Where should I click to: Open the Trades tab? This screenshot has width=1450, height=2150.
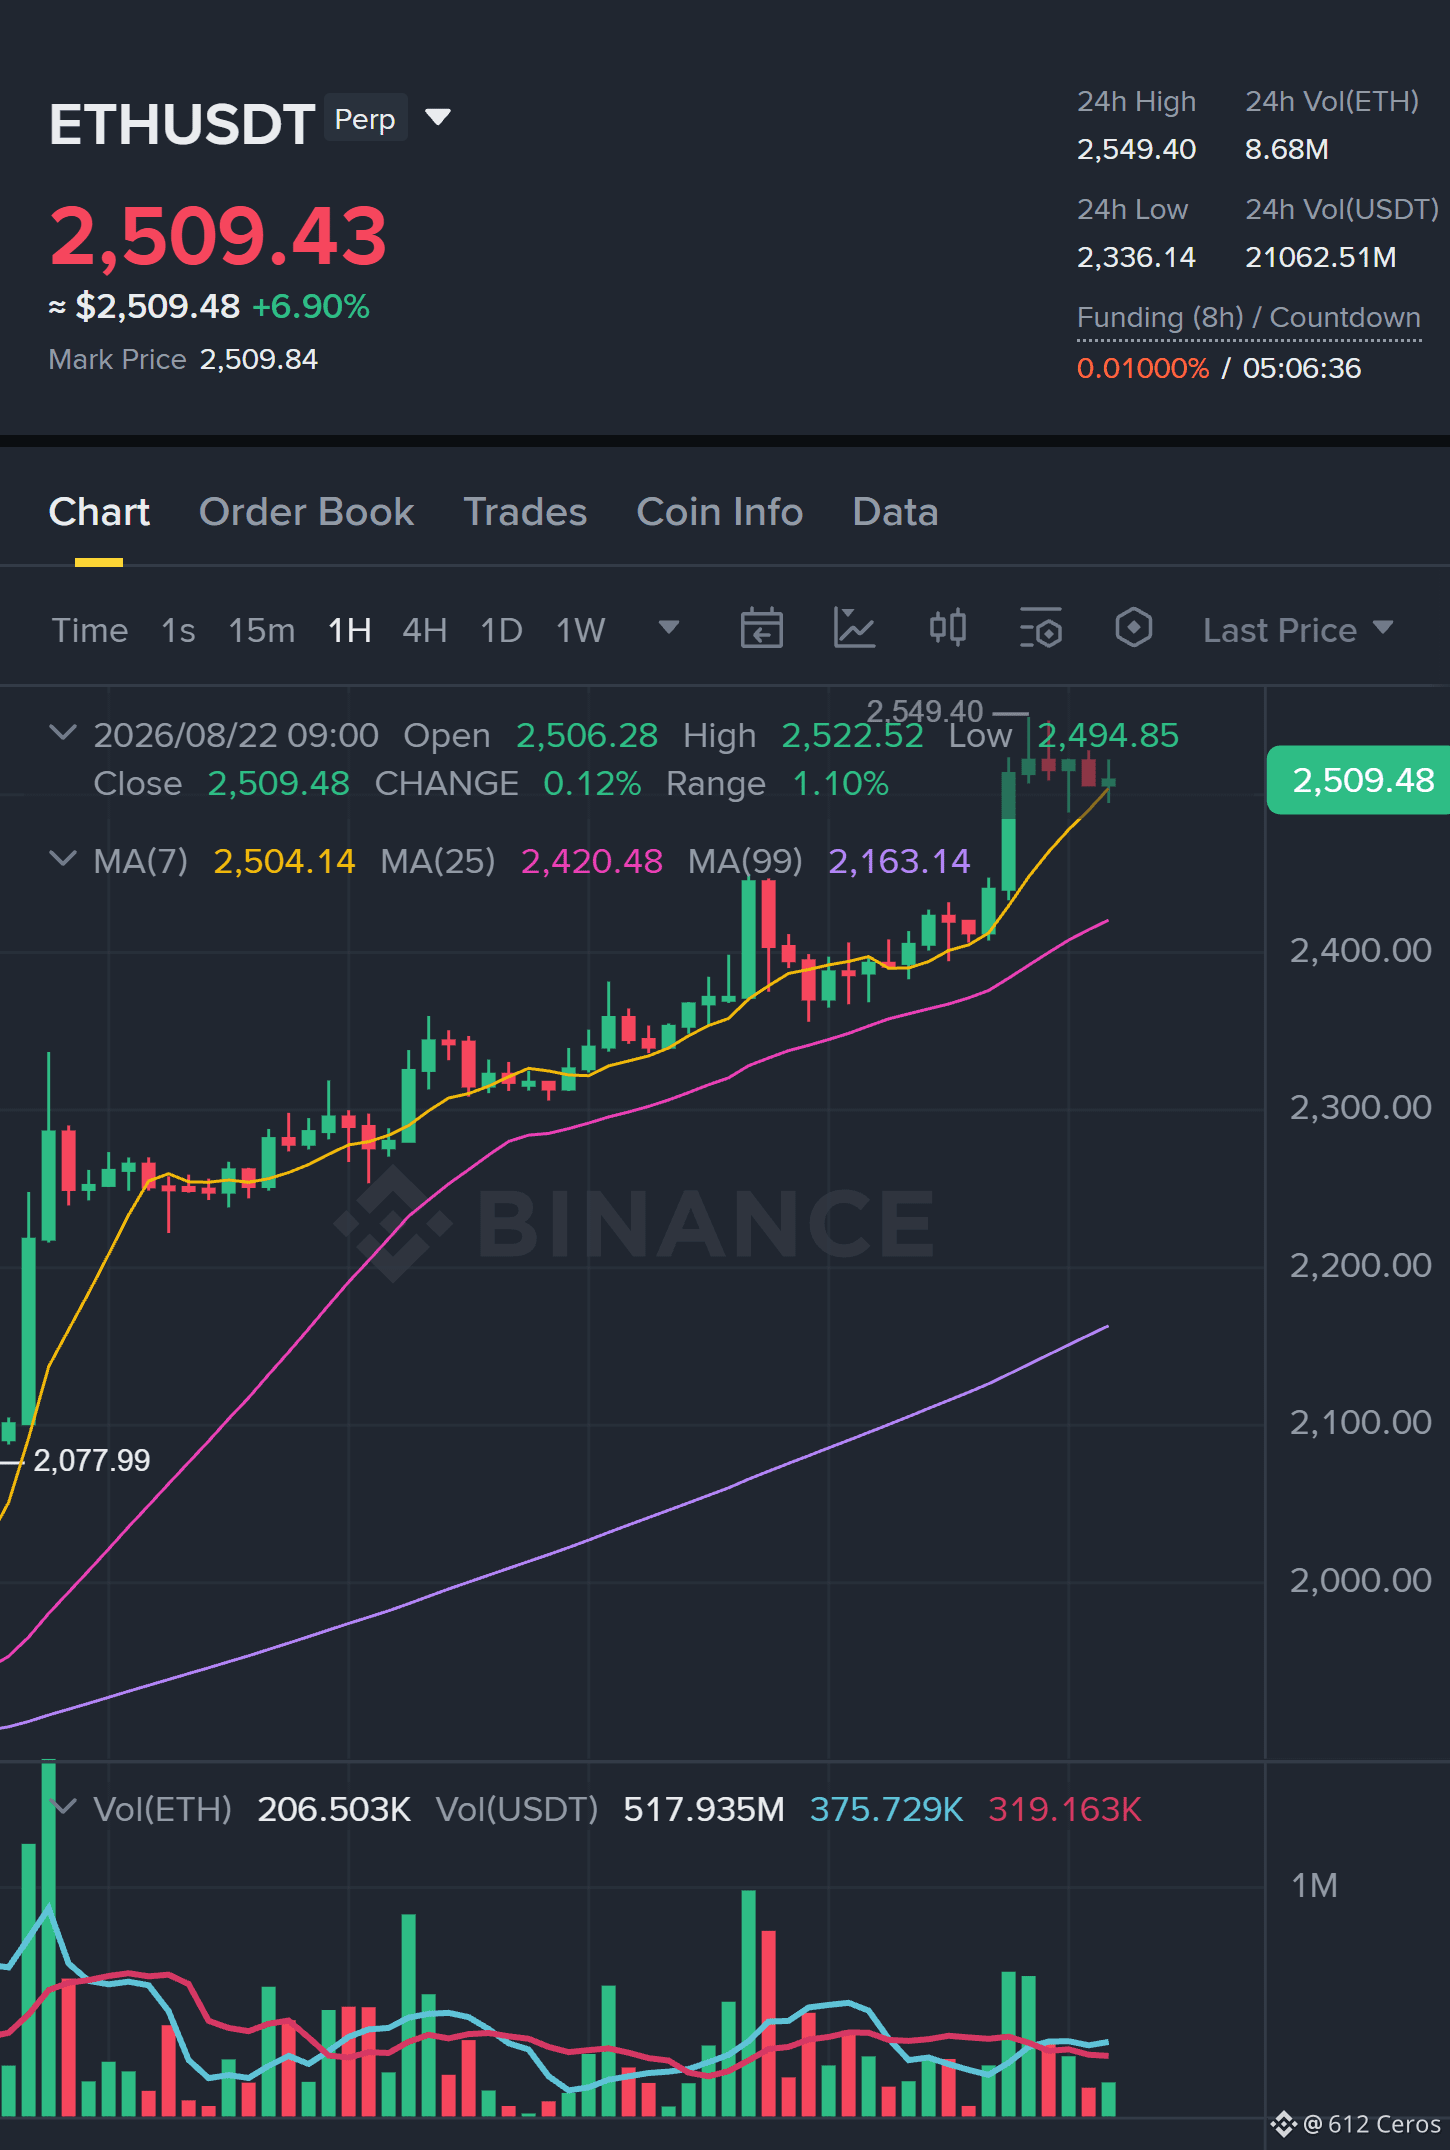pos(525,512)
